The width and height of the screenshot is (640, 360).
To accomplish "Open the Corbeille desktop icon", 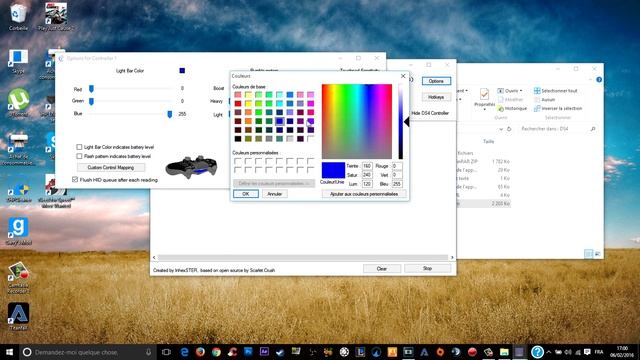I will 18,17.
